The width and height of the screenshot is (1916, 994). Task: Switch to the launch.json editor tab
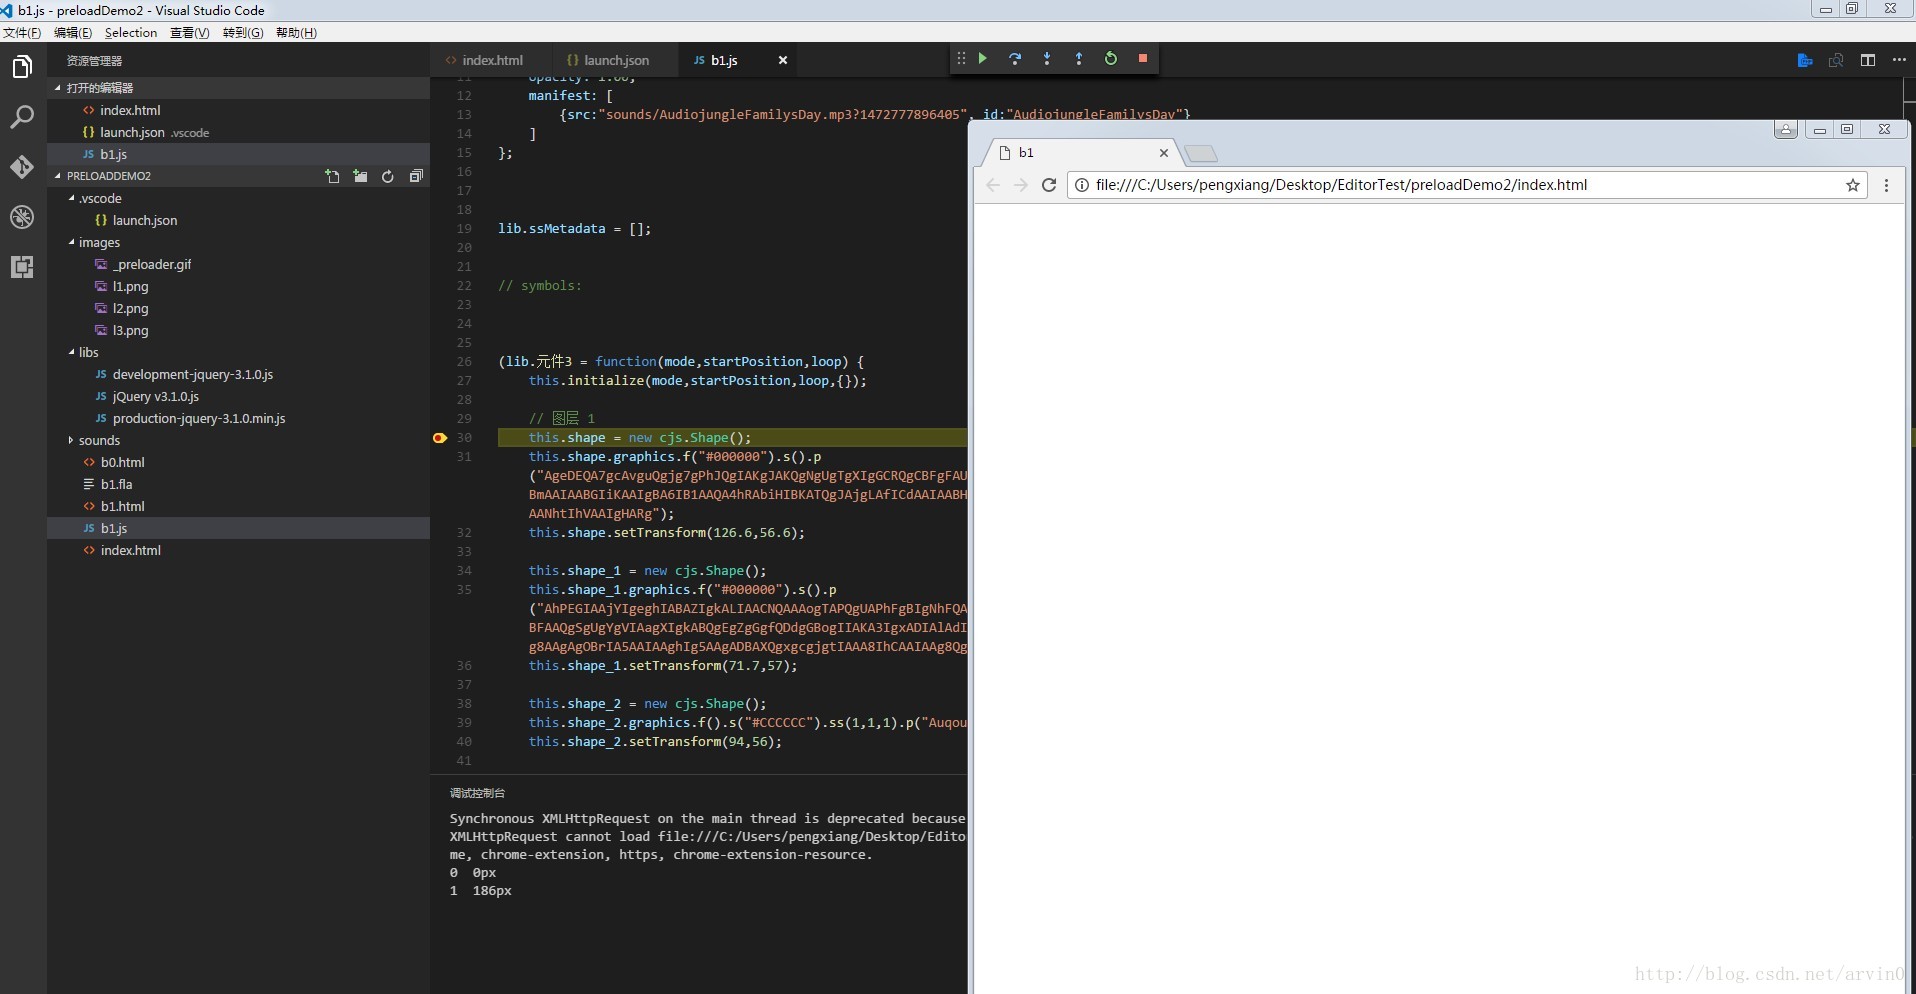point(615,60)
